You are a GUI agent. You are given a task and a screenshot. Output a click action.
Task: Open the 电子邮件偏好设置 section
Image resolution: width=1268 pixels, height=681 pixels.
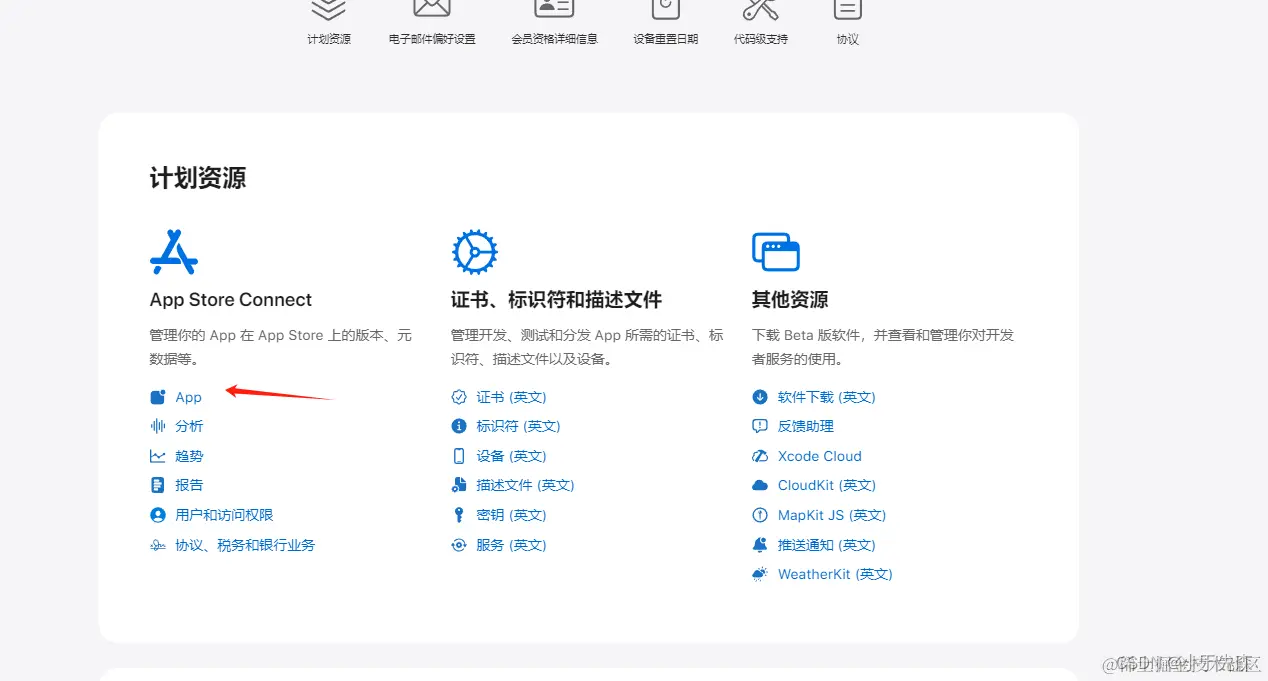tap(431, 25)
